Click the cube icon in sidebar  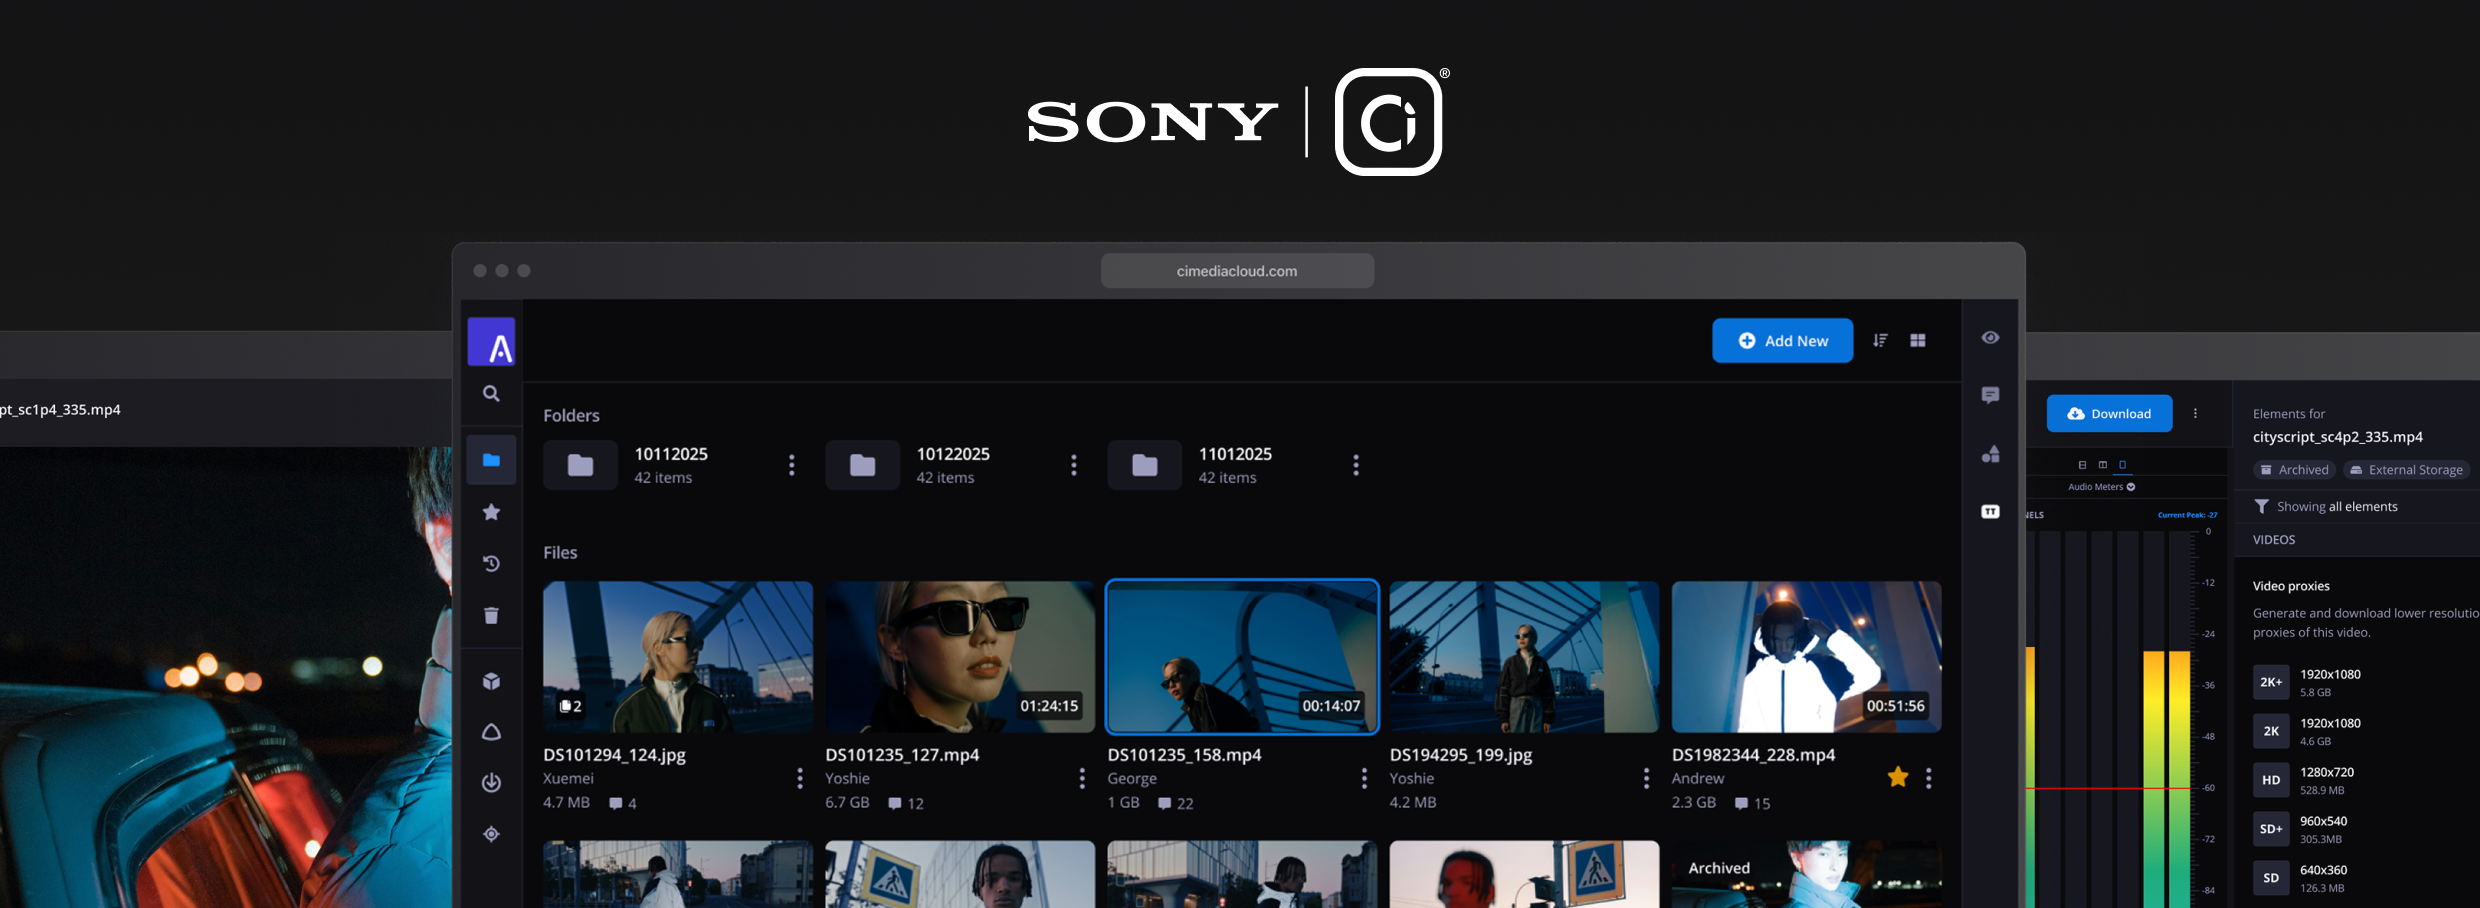tap(491, 681)
